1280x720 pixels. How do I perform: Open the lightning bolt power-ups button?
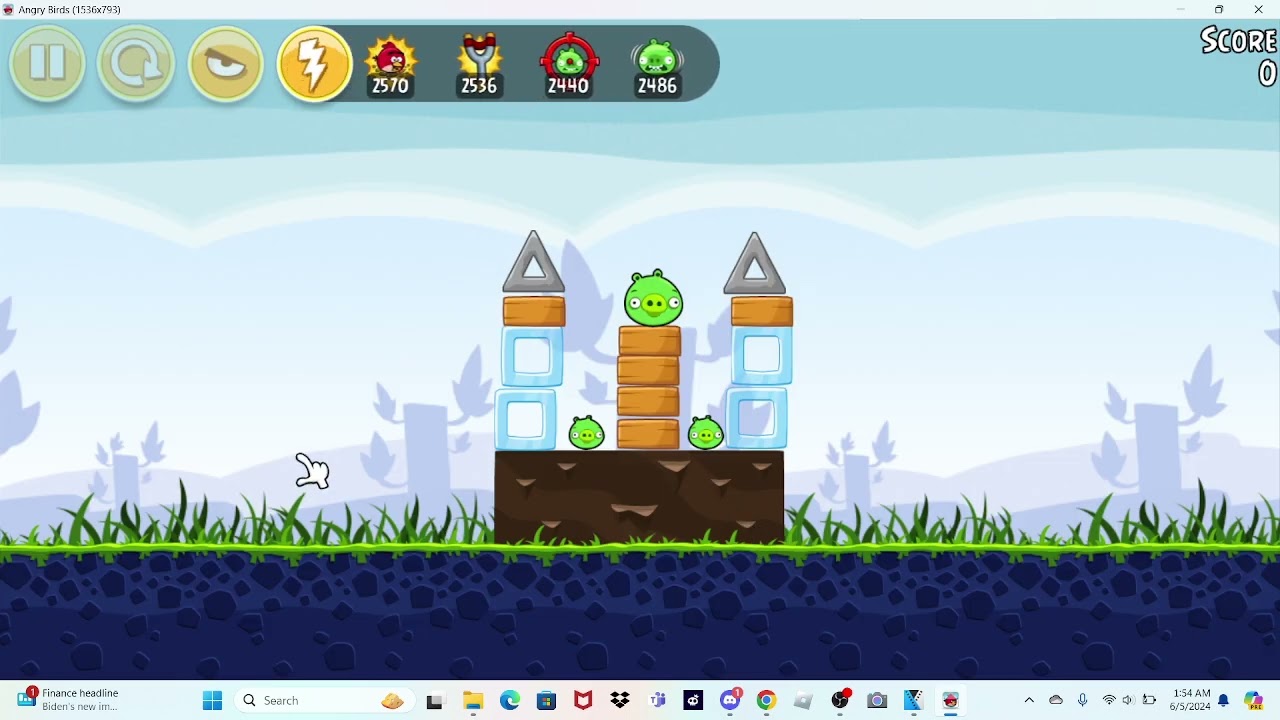pos(314,63)
